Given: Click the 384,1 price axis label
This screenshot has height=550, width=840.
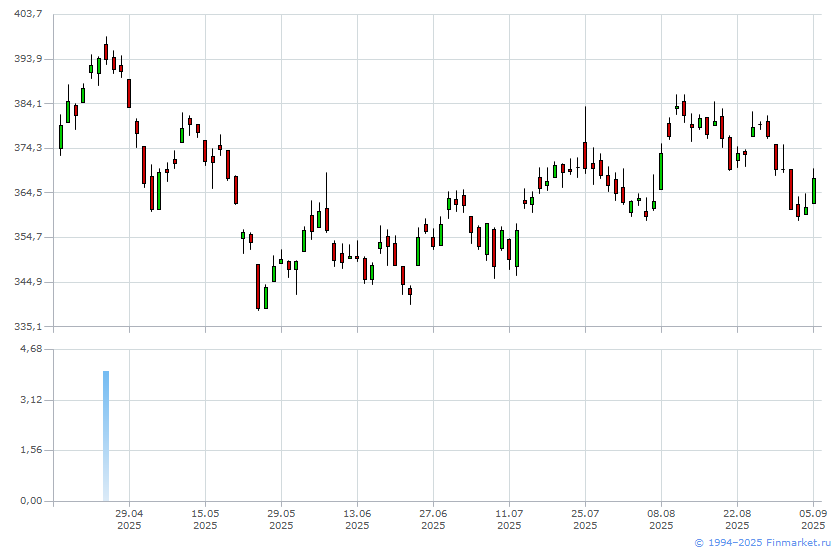Looking at the screenshot, I should 28,103.
